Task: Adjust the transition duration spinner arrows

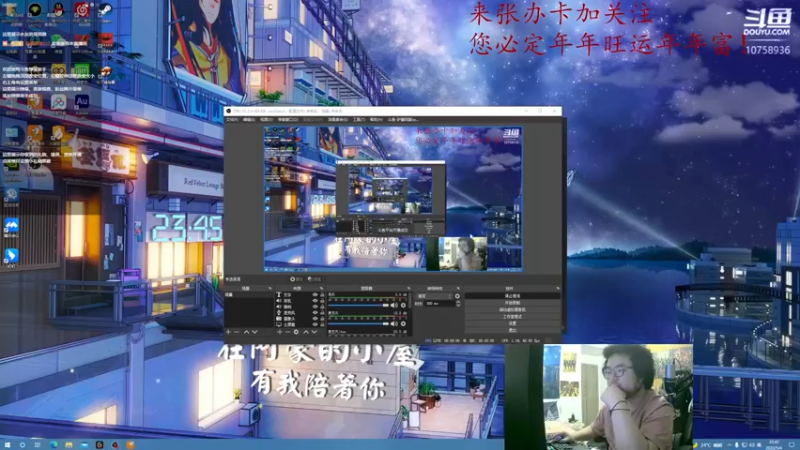Action: 458,304
